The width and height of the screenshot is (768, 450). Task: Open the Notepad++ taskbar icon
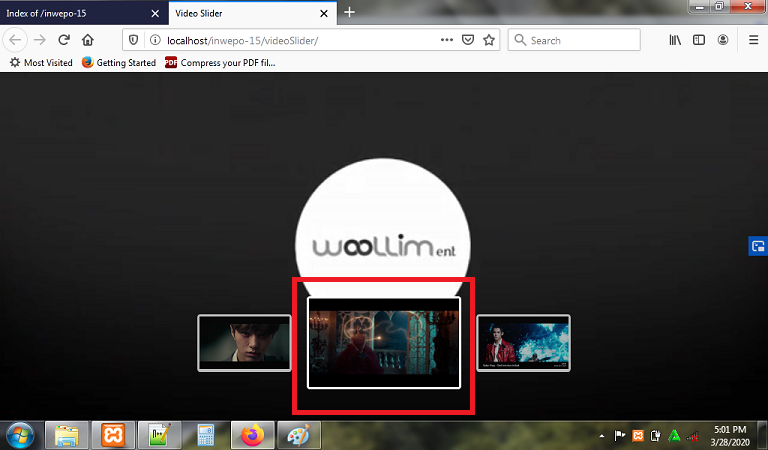160,435
